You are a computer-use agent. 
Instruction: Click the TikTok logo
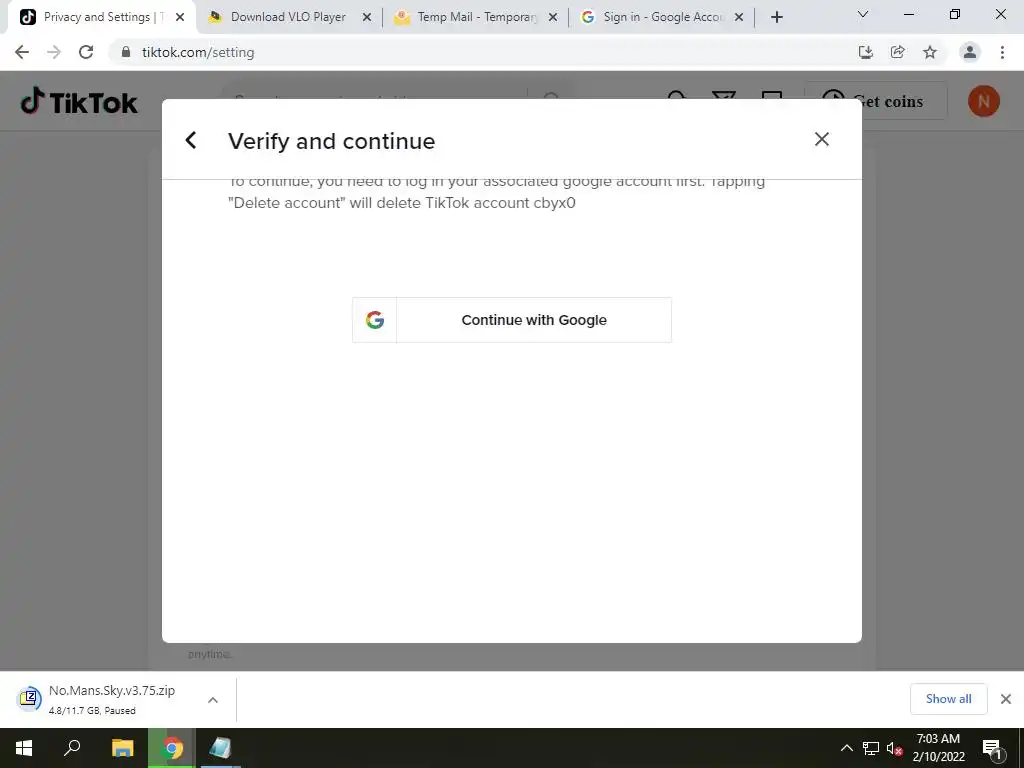[79, 101]
